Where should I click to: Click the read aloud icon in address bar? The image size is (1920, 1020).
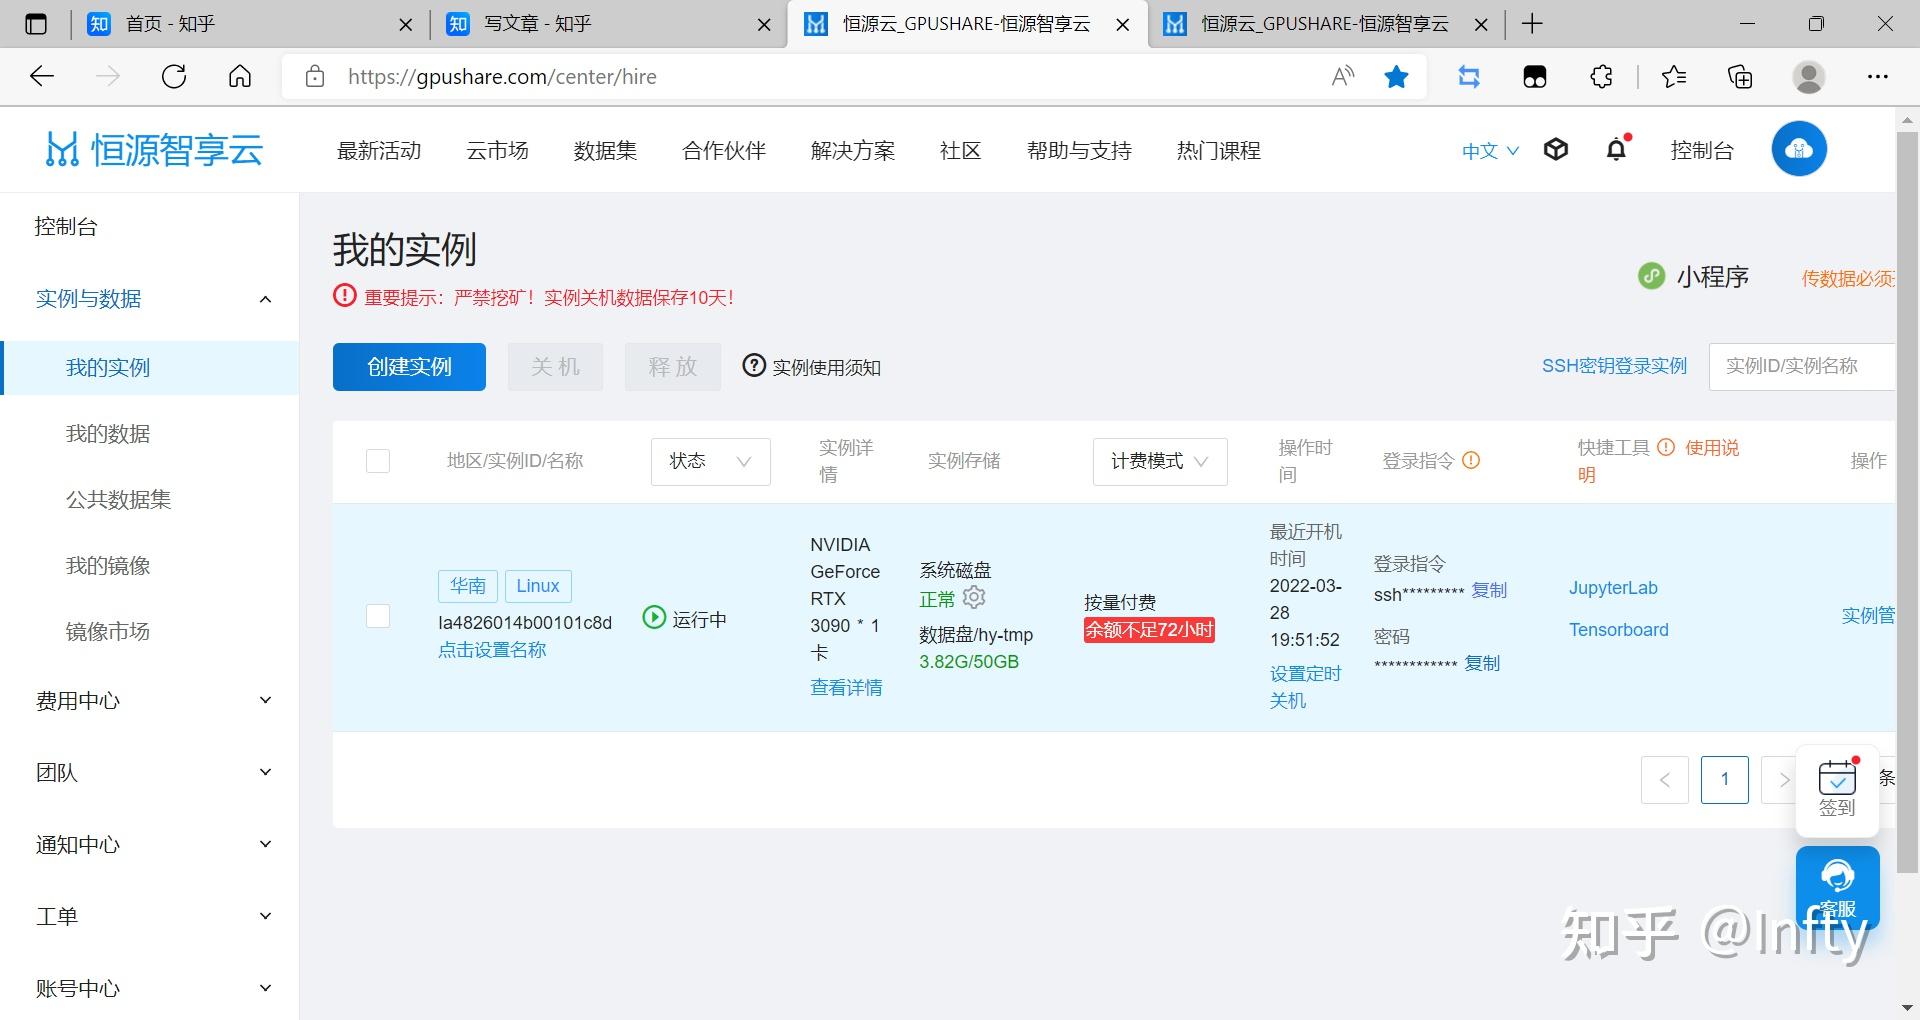[x=1343, y=77]
